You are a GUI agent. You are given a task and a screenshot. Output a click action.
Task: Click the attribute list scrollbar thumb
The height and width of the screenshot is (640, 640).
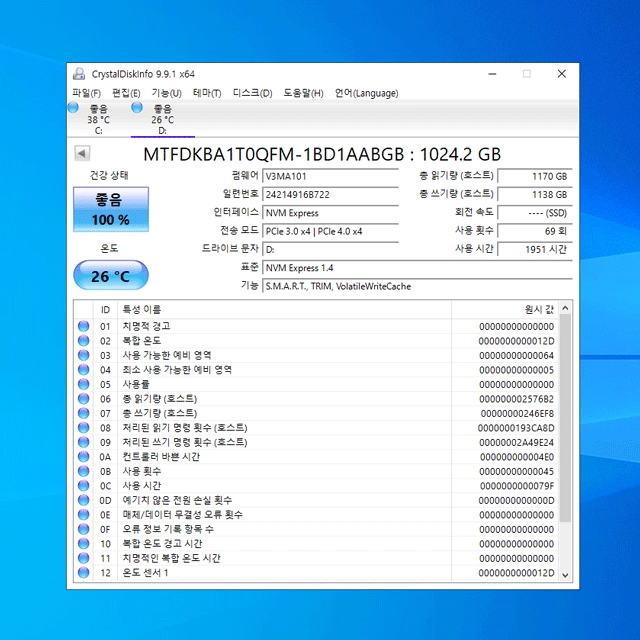tap(565, 418)
